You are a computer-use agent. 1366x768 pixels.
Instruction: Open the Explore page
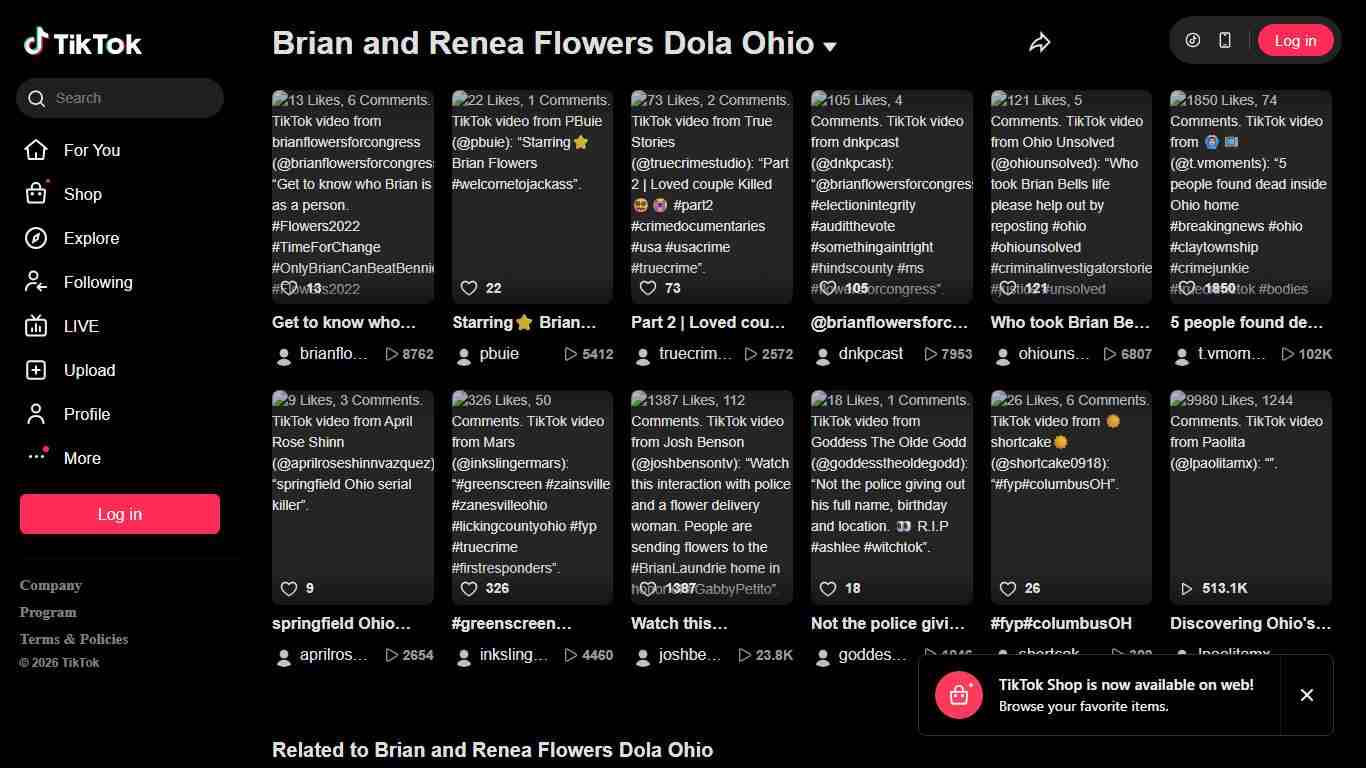click(91, 238)
